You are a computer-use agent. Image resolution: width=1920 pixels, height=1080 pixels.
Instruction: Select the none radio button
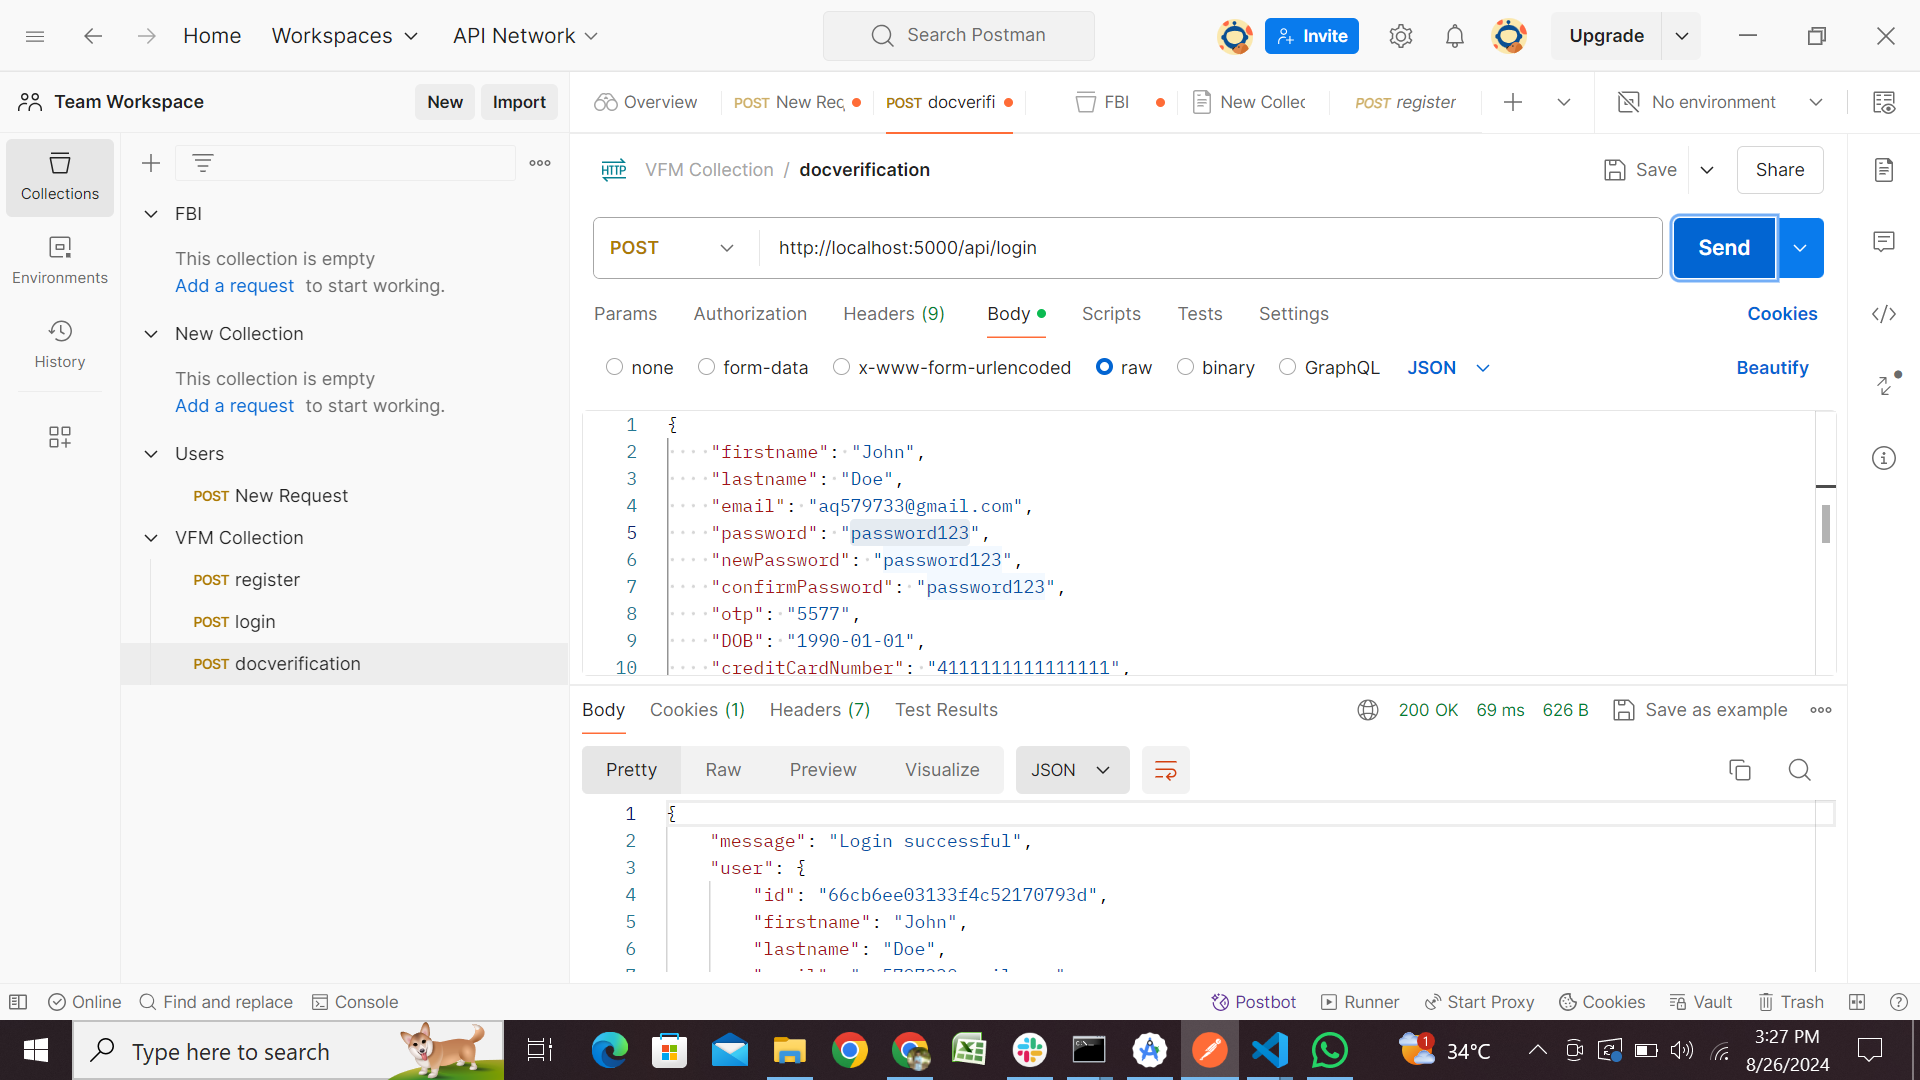click(x=613, y=368)
